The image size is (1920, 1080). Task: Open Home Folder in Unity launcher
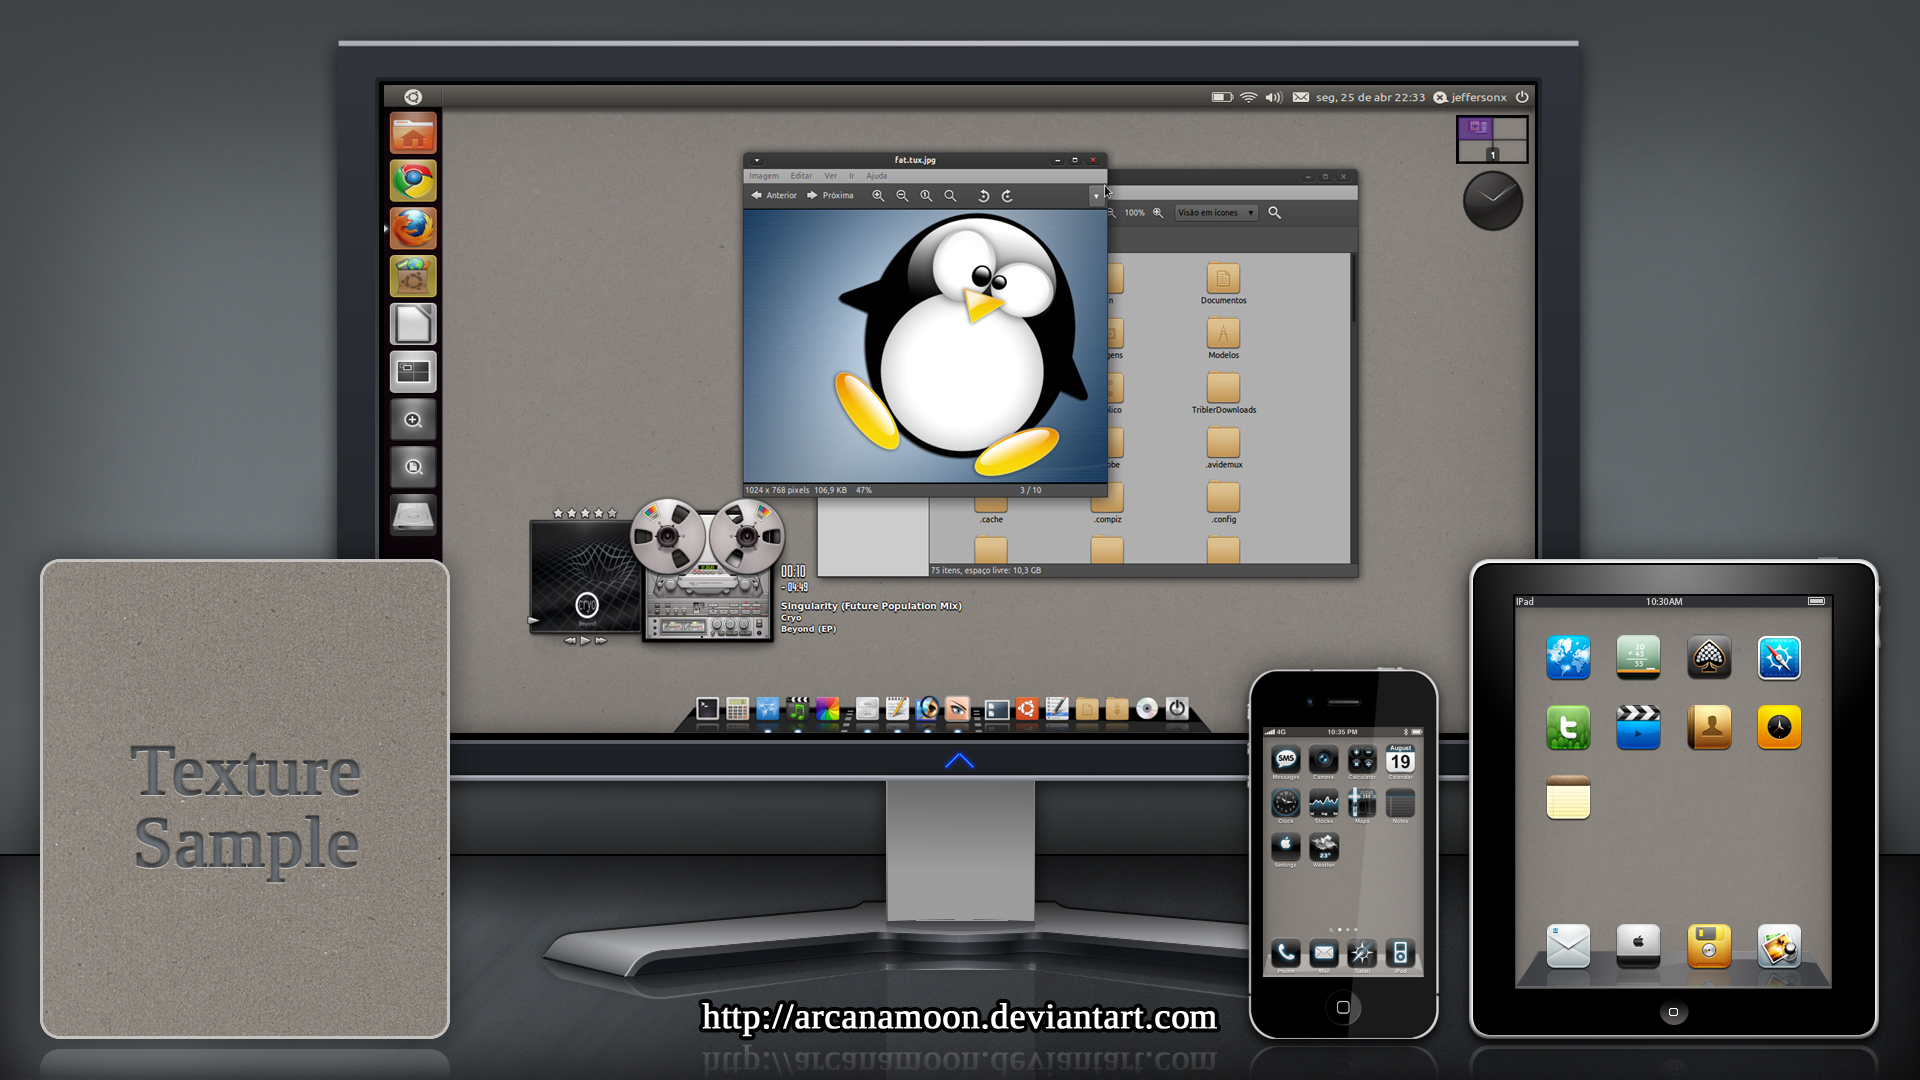(x=413, y=133)
